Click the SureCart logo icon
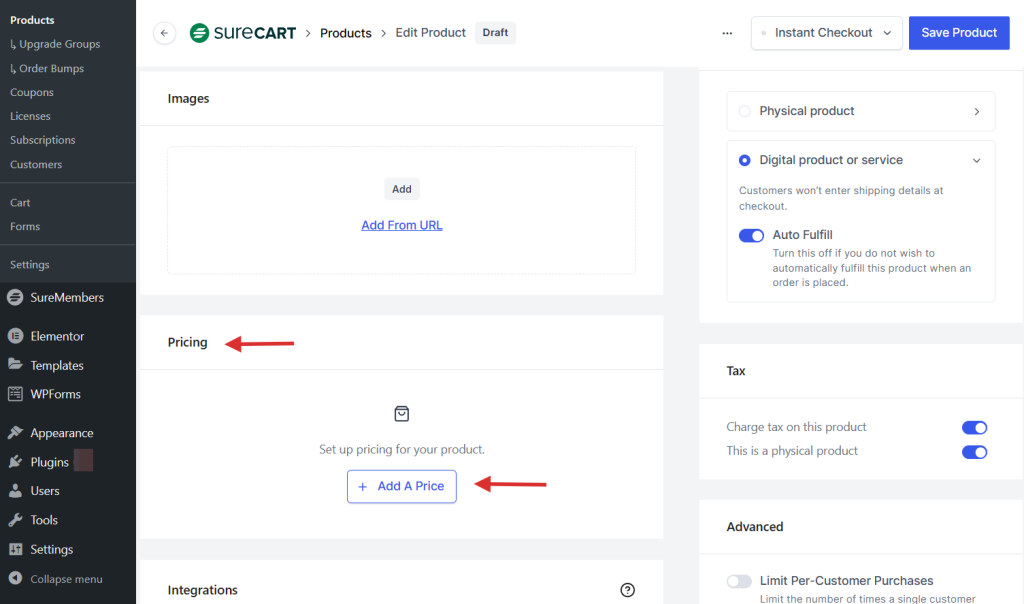 coord(199,33)
